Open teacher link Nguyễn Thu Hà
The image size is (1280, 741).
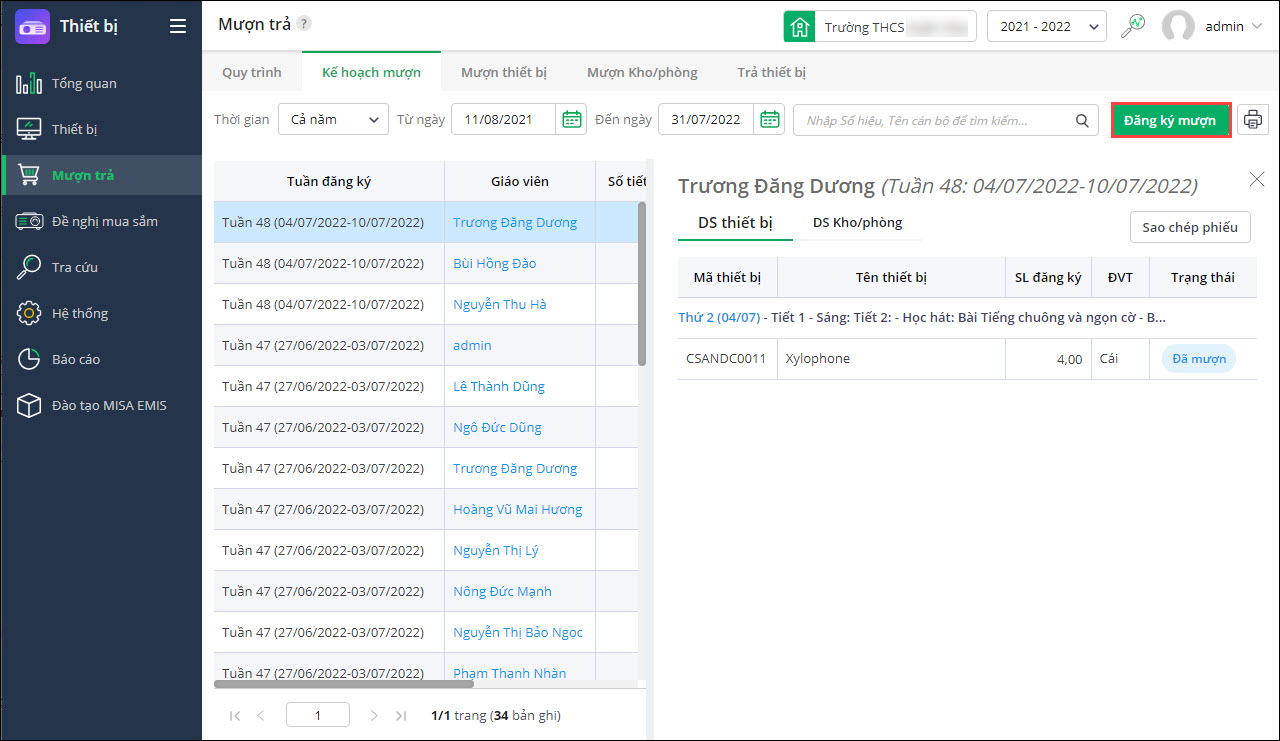(x=500, y=304)
